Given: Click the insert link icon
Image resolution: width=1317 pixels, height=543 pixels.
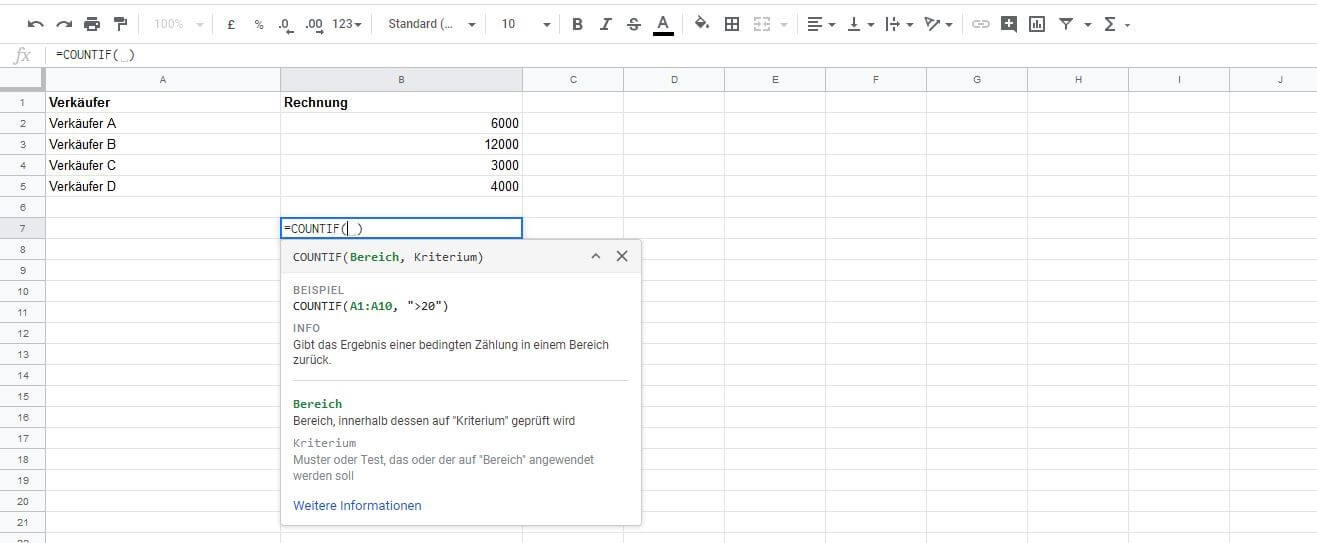Looking at the screenshot, I should click(x=981, y=24).
